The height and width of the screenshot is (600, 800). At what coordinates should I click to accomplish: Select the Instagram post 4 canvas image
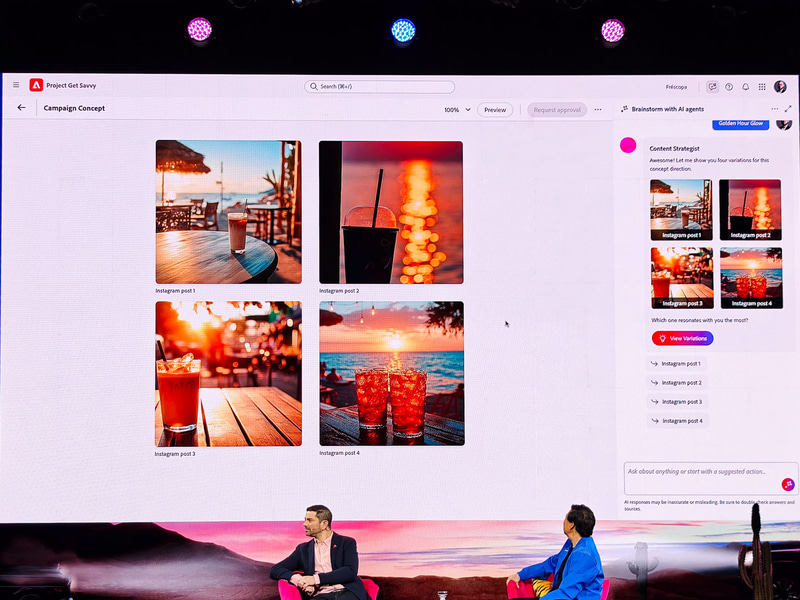[x=392, y=373]
